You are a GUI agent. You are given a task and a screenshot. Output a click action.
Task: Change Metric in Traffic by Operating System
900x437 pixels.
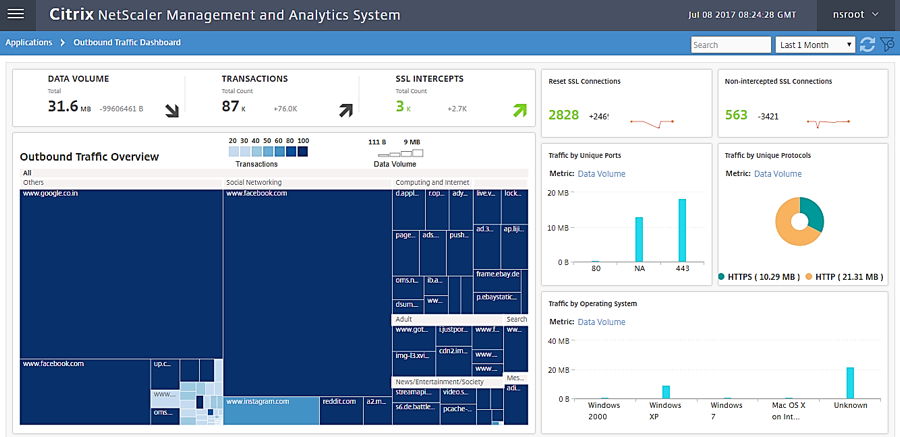[x=601, y=322]
